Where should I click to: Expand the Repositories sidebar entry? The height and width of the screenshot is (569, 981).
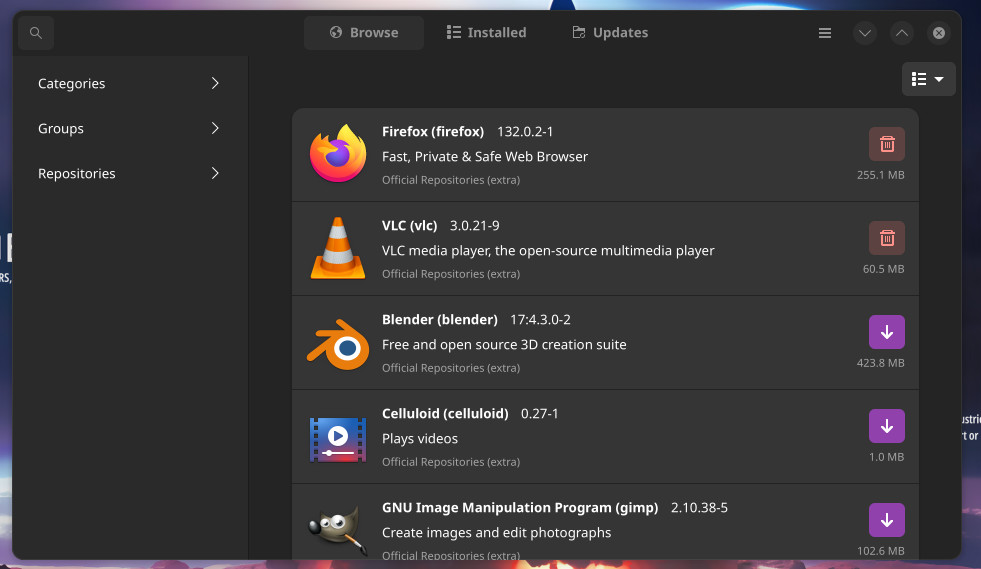point(129,173)
